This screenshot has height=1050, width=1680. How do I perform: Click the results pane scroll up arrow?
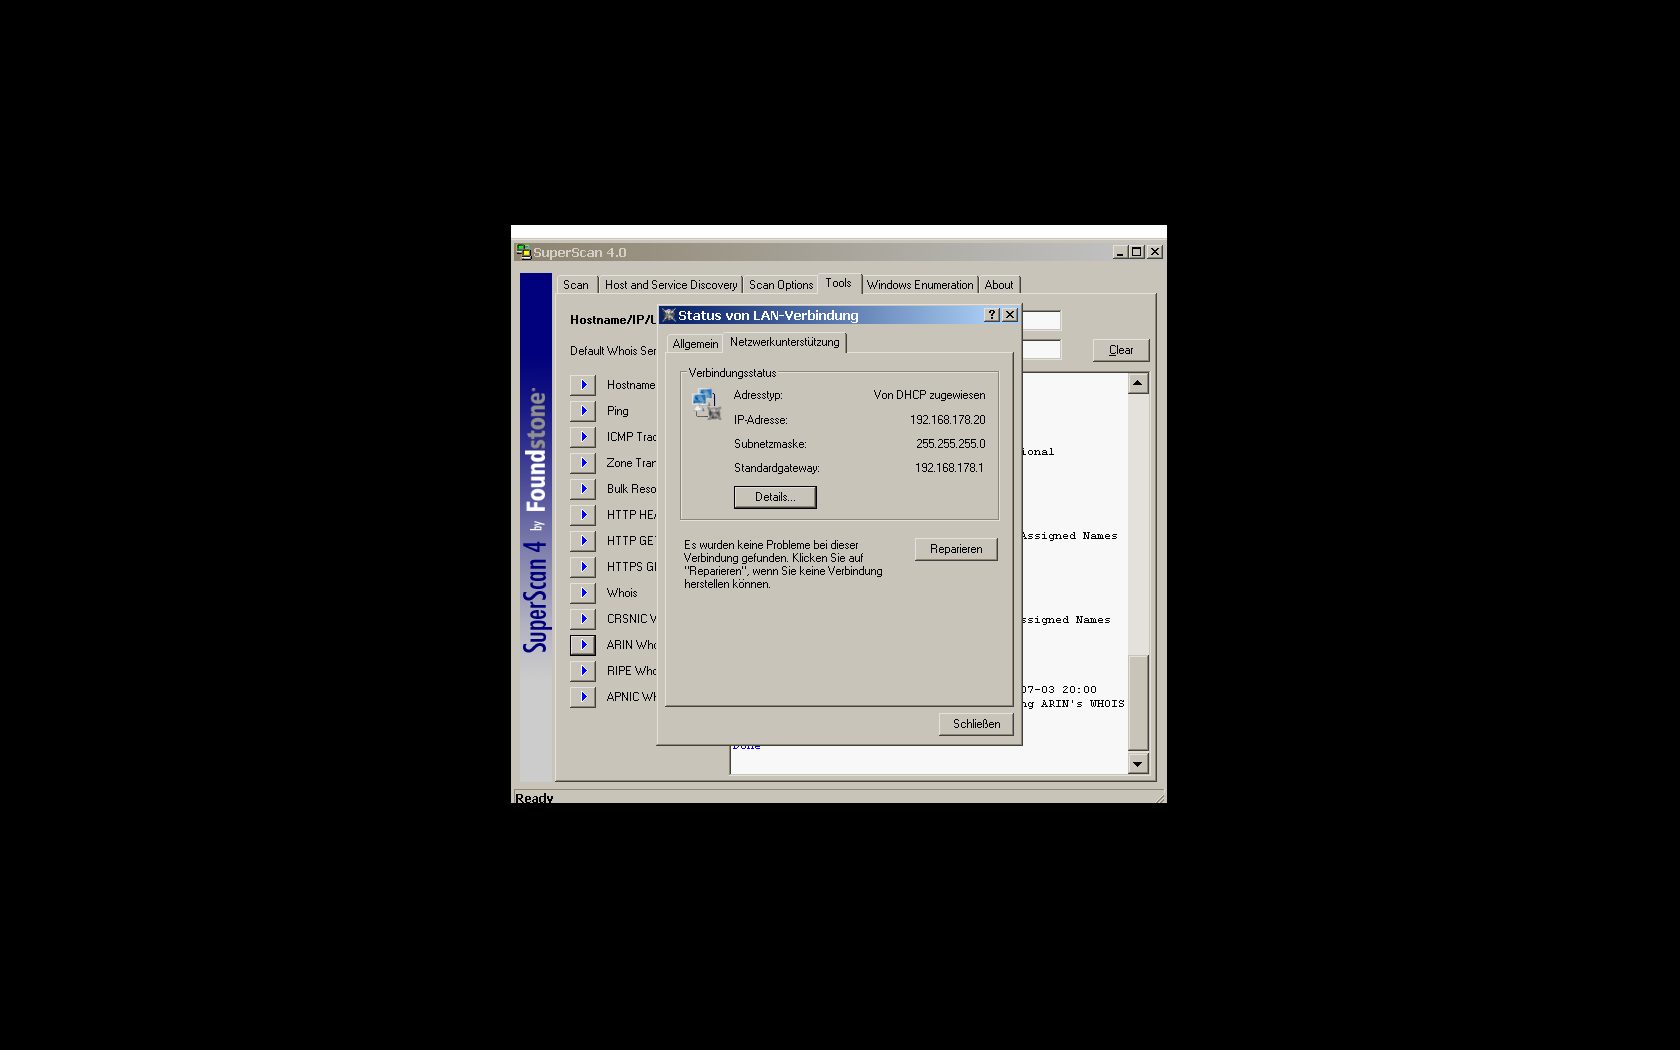tap(1138, 383)
